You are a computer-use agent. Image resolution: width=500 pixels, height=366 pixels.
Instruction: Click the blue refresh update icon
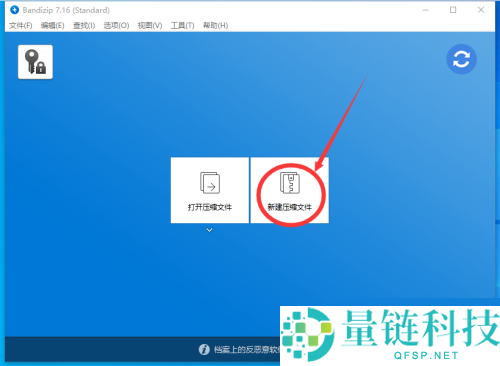tap(461, 59)
